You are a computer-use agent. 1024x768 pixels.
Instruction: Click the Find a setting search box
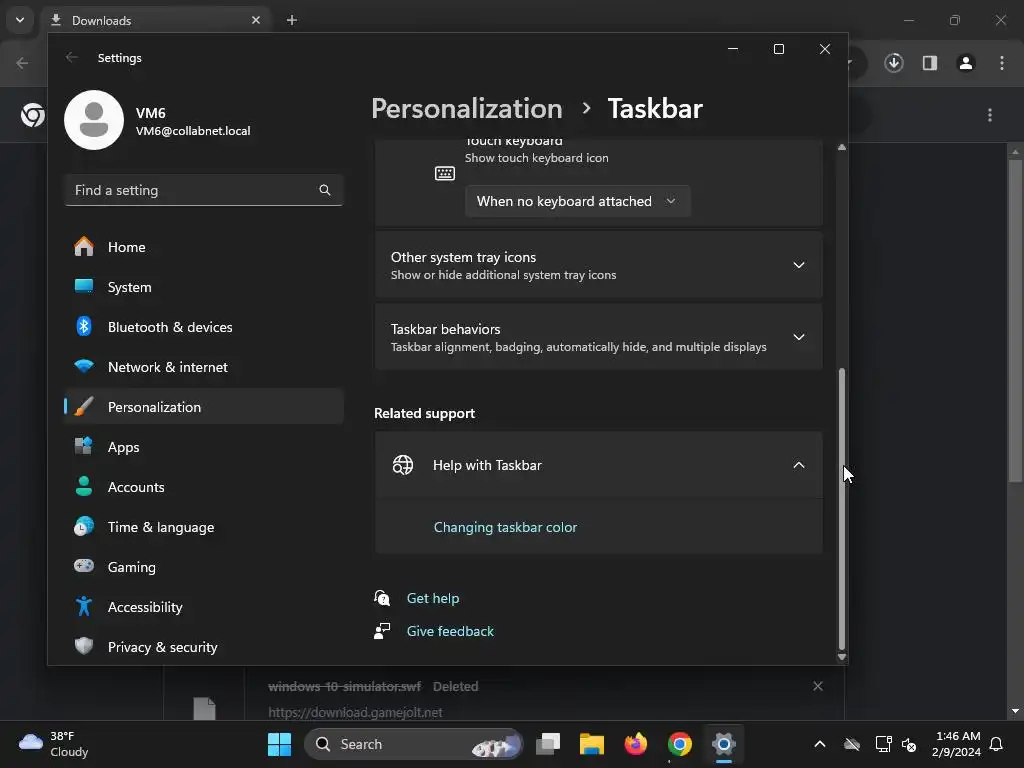(204, 190)
